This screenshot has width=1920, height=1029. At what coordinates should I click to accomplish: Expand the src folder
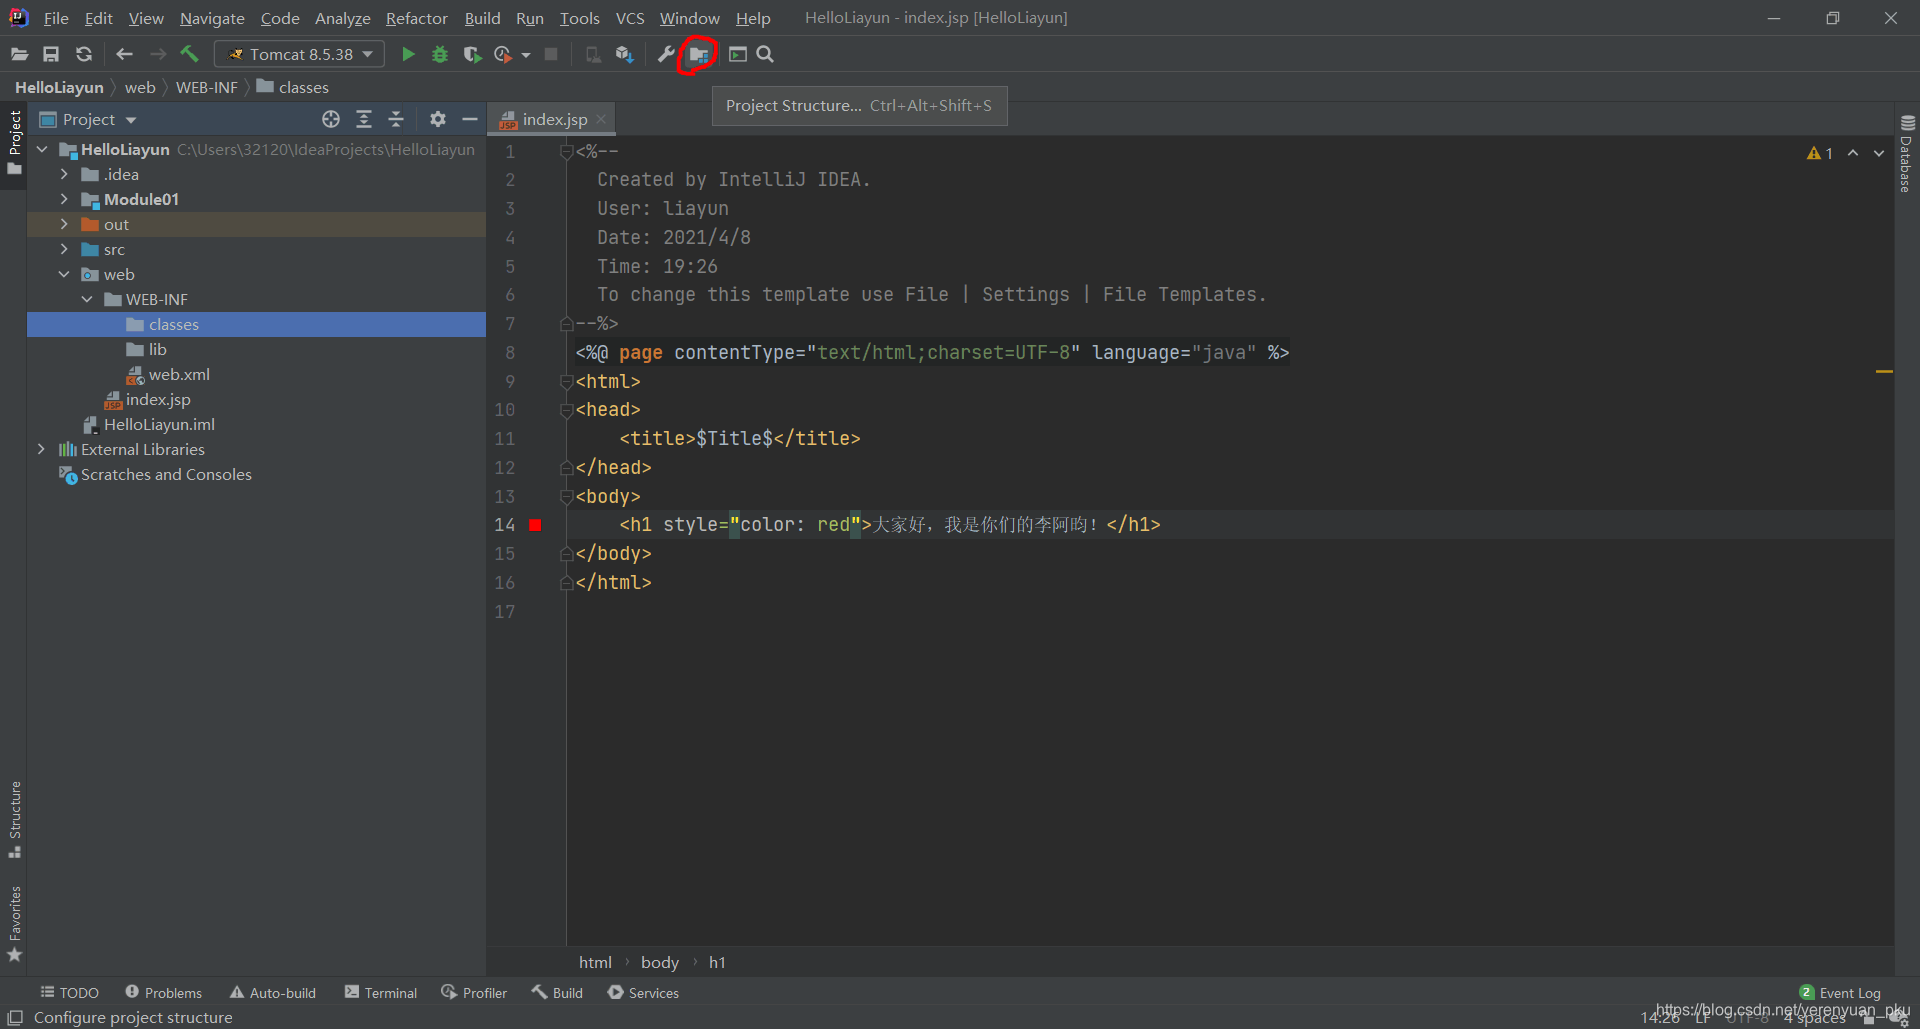pyautogui.click(x=65, y=249)
